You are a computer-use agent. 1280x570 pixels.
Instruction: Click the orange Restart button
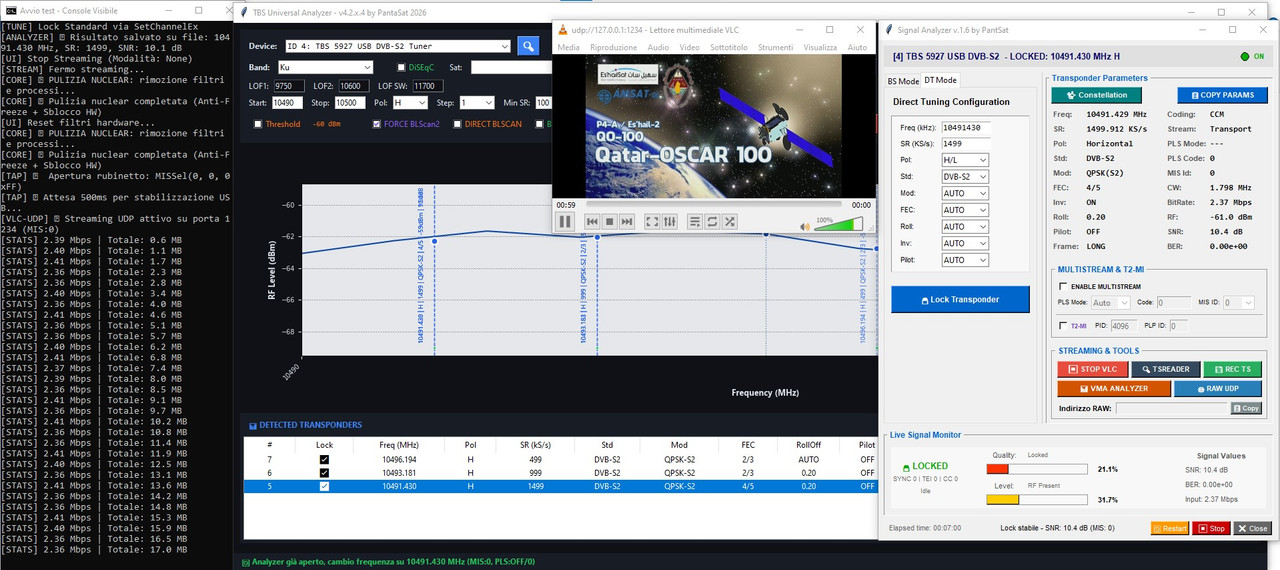[x=1169, y=528]
